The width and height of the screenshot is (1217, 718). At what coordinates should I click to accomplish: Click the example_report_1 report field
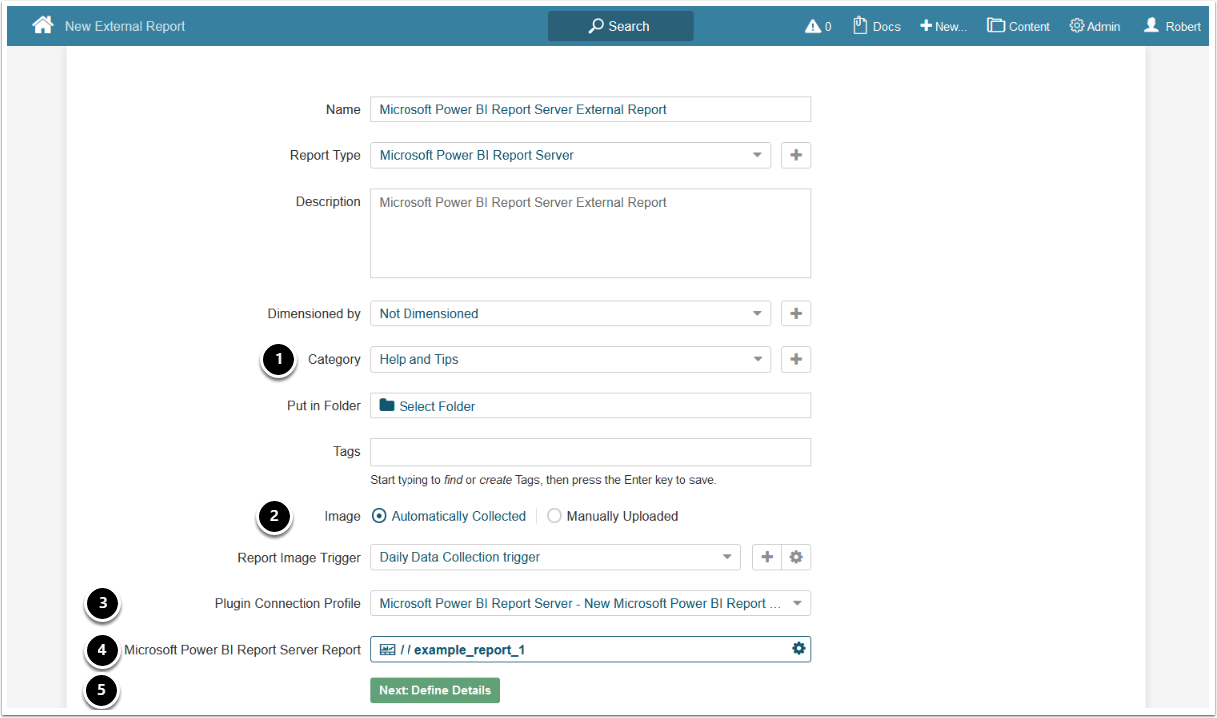590,649
